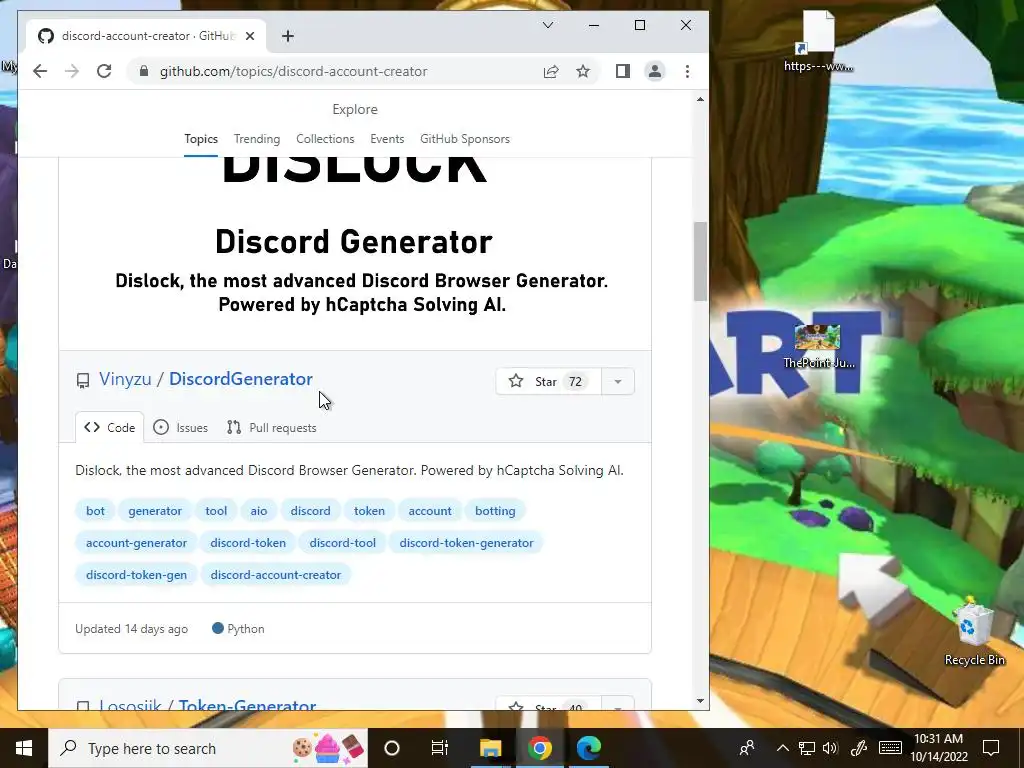Click the browser forward arrow
The height and width of the screenshot is (768, 1024).
72,71
